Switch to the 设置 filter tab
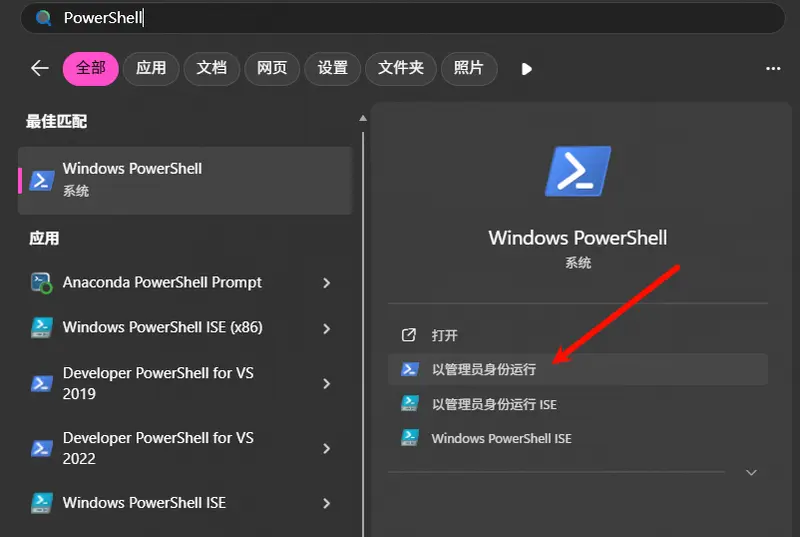The height and width of the screenshot is (537, 800). coord(333,68)
